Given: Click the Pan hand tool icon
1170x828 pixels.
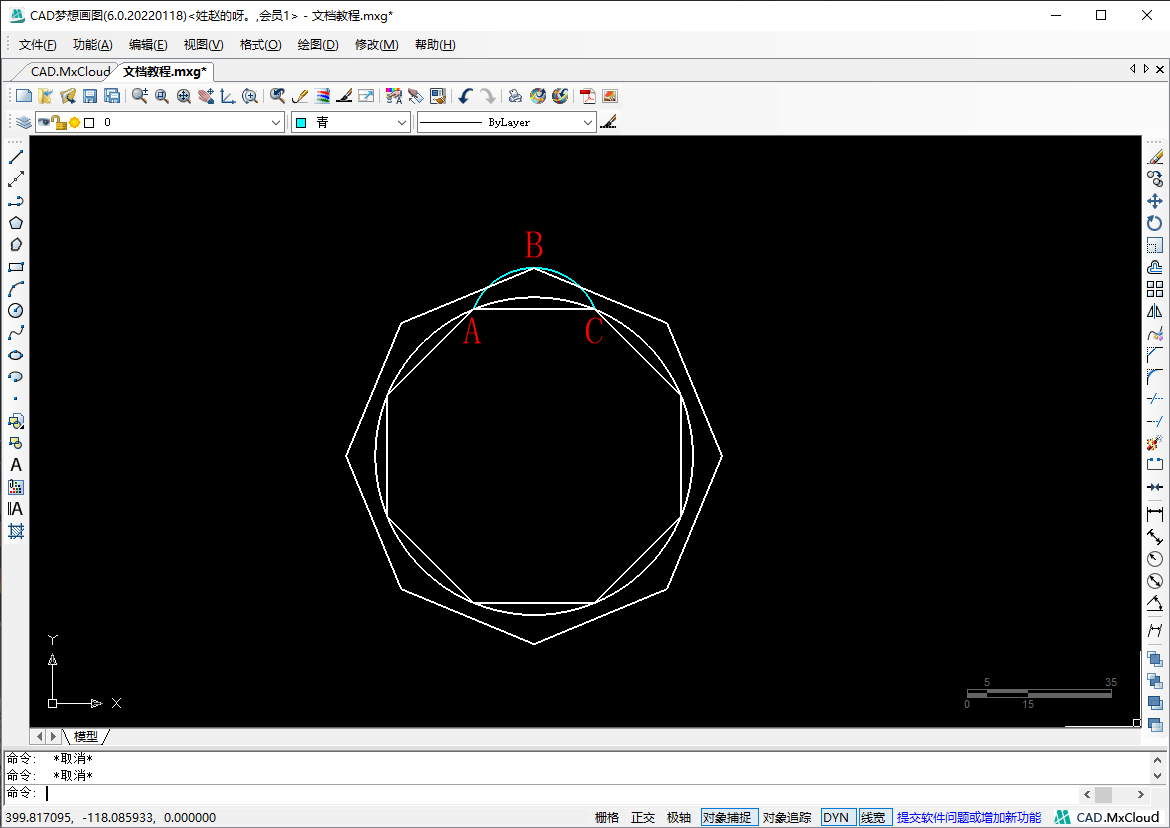Looking at the screenshot, I should pos(206,96).
